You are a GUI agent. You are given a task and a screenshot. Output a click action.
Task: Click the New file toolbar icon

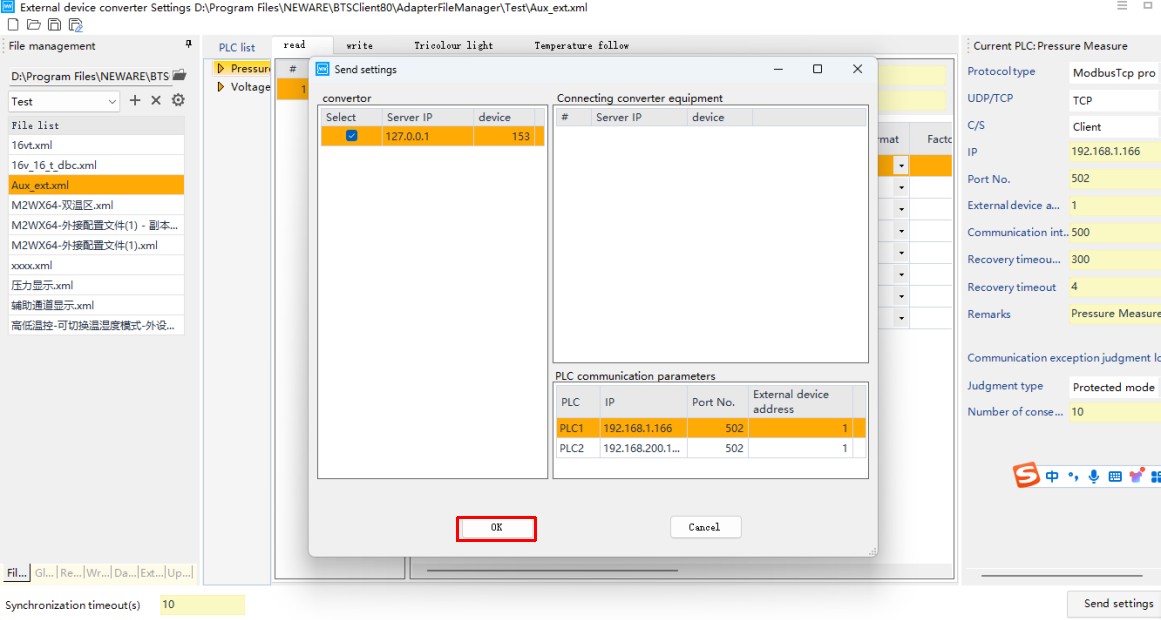13,25
